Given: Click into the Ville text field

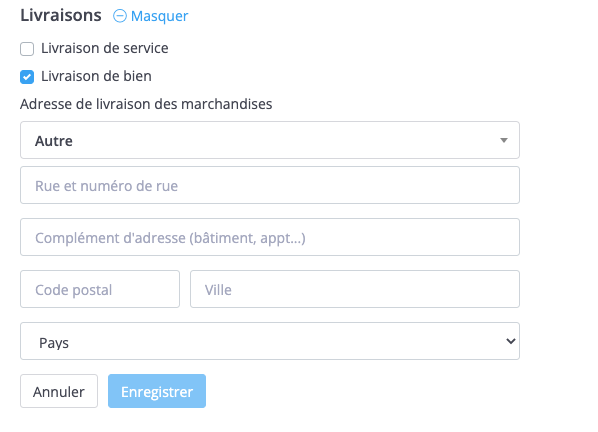Looking at the screenshot, I should 355,289.
